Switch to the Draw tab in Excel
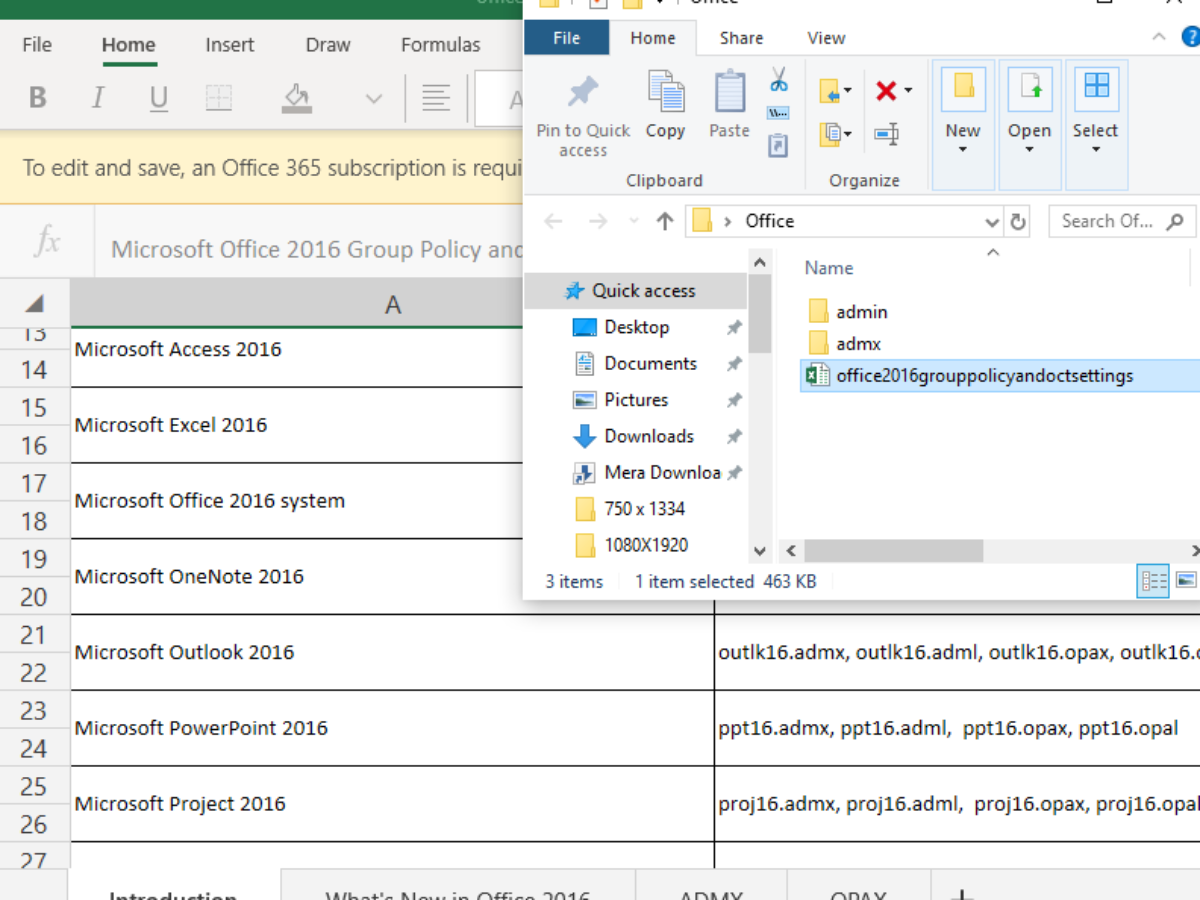Image resolution: width=1200 pixels, height=900 pixels. point(328,45)
